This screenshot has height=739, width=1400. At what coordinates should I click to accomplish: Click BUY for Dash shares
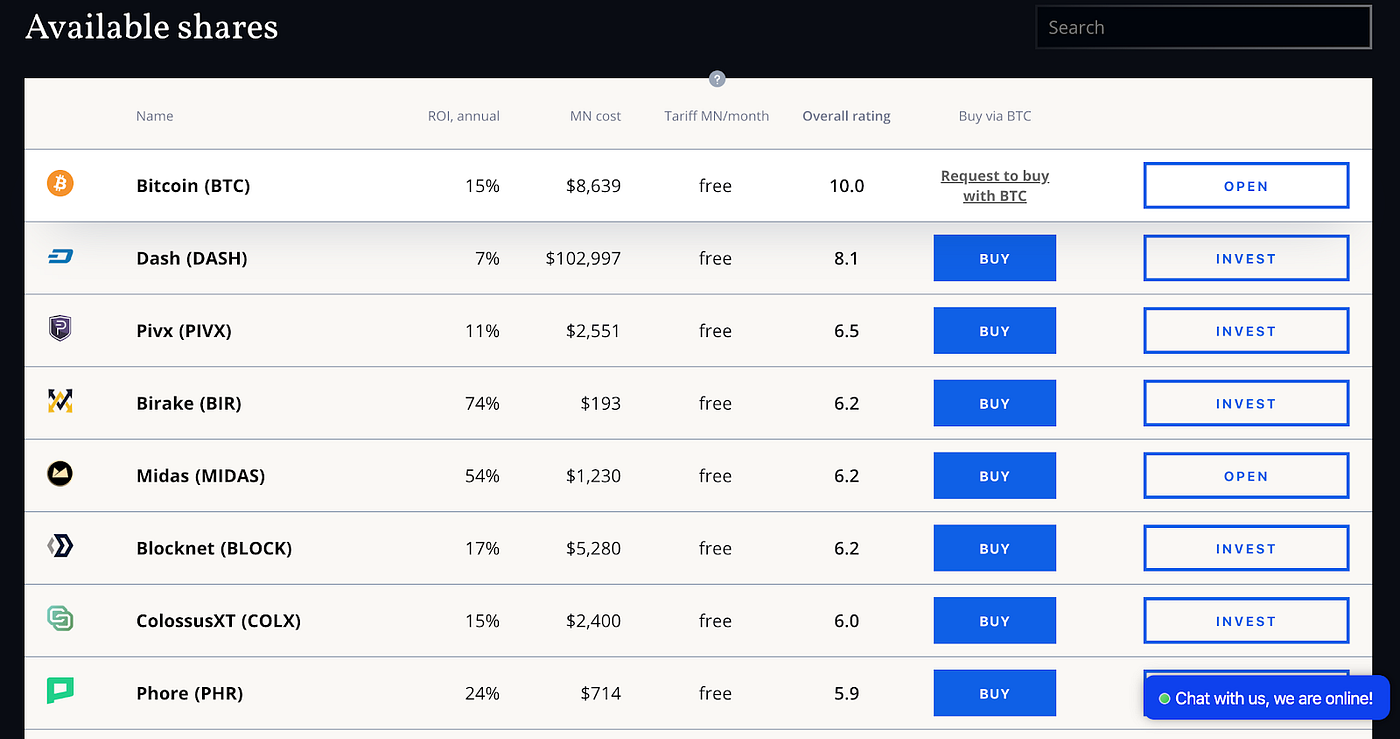coord(994,257)
